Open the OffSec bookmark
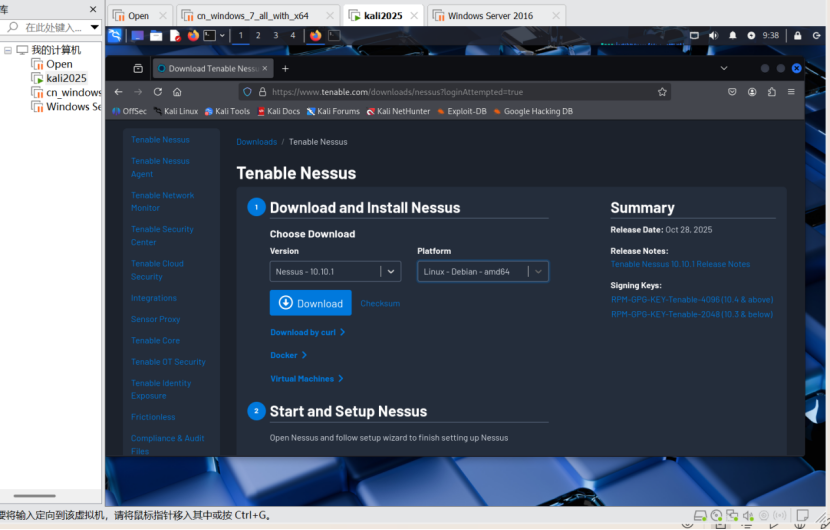Viewport: 830px width, 530px height. 130,111
